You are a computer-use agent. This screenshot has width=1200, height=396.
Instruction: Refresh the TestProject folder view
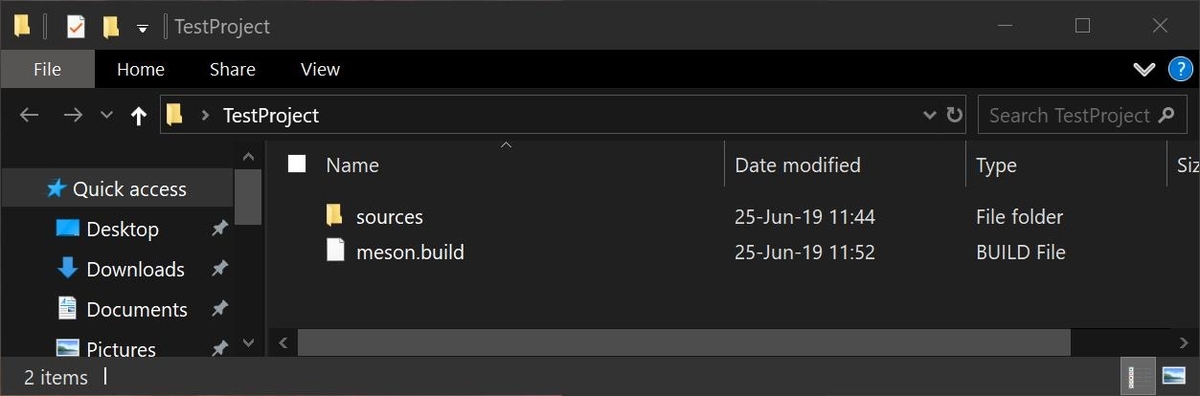954,115
